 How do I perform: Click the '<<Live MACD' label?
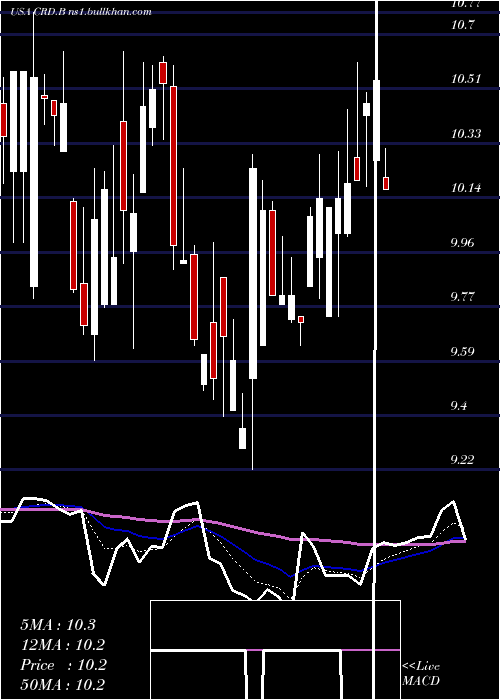point(421,673)
